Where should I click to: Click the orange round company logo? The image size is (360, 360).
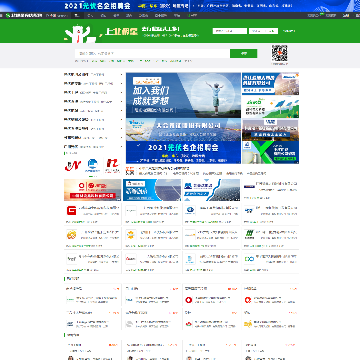coord(71,235)
